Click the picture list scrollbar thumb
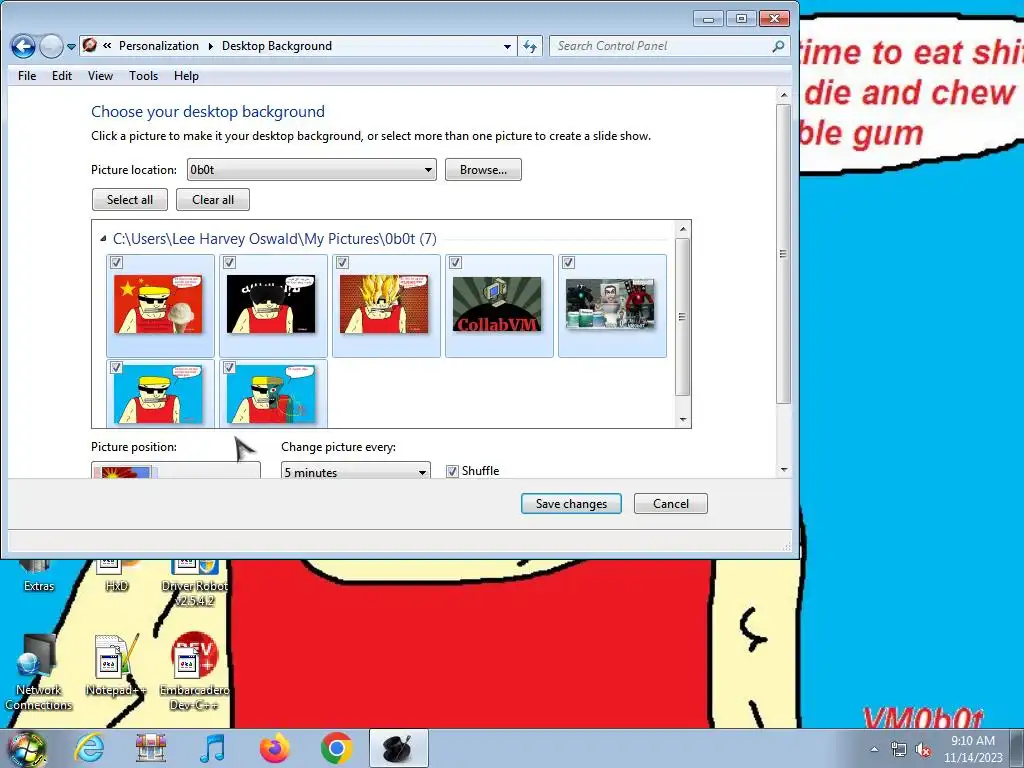This screenshot has width=1024, height=768. click(682, 317)
